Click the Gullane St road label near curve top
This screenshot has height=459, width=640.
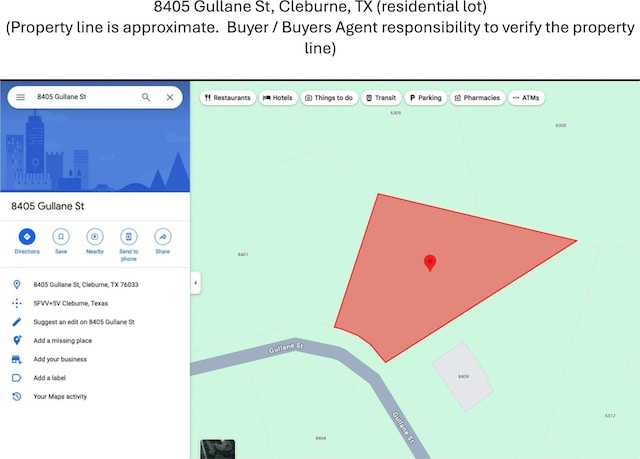[286, 348]
